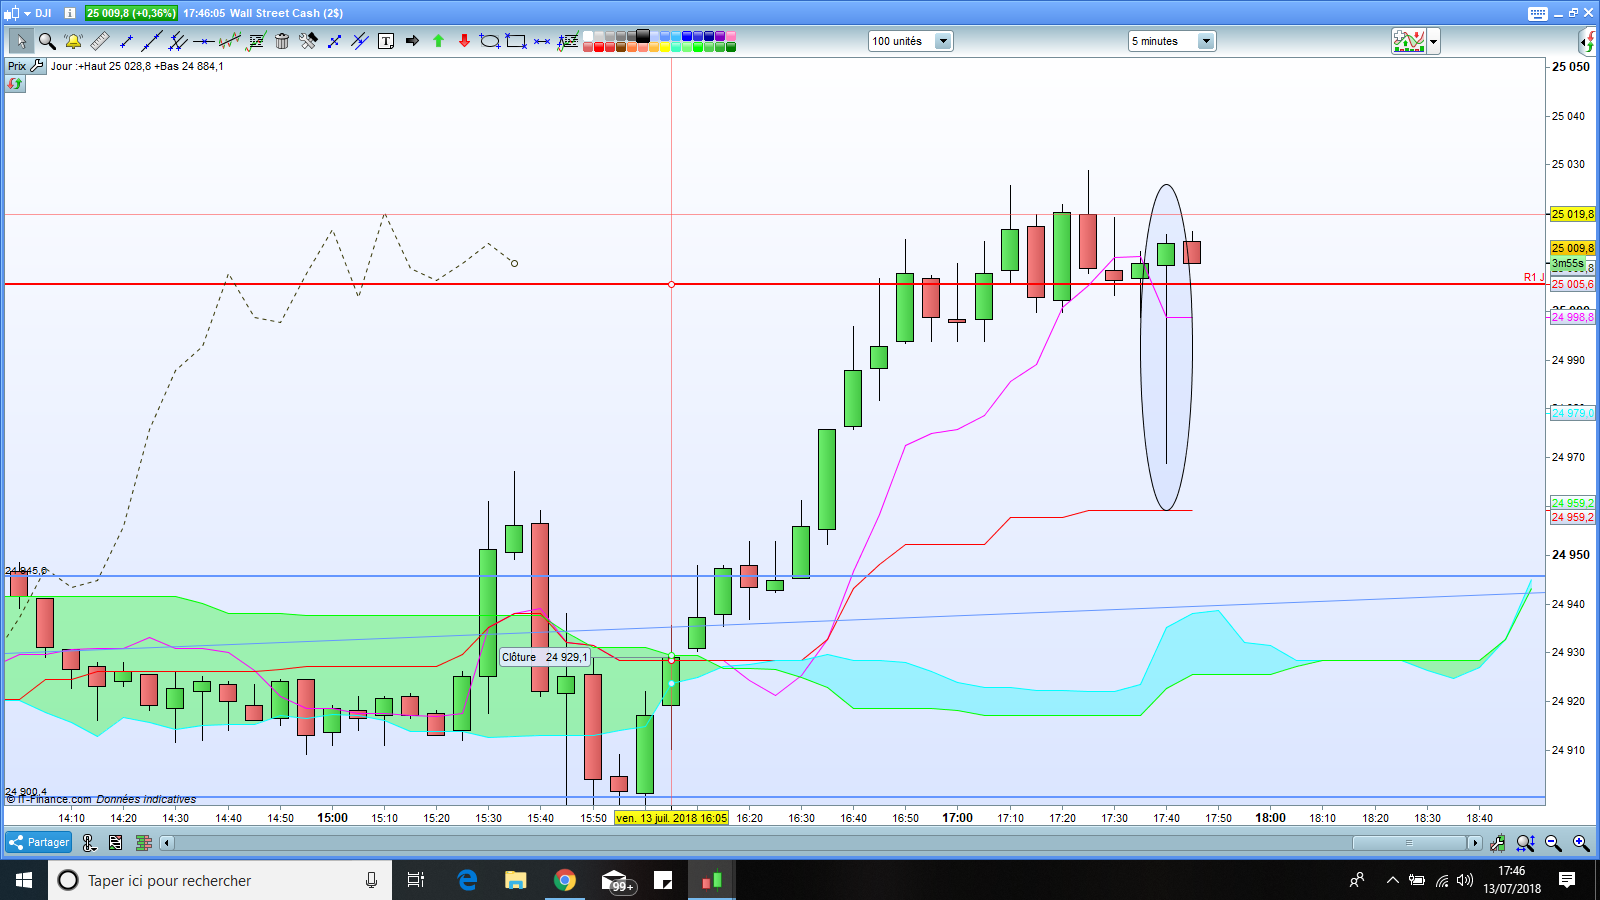
Task: Select the rectangle drawing tool
Action: [x=516, y=41]
